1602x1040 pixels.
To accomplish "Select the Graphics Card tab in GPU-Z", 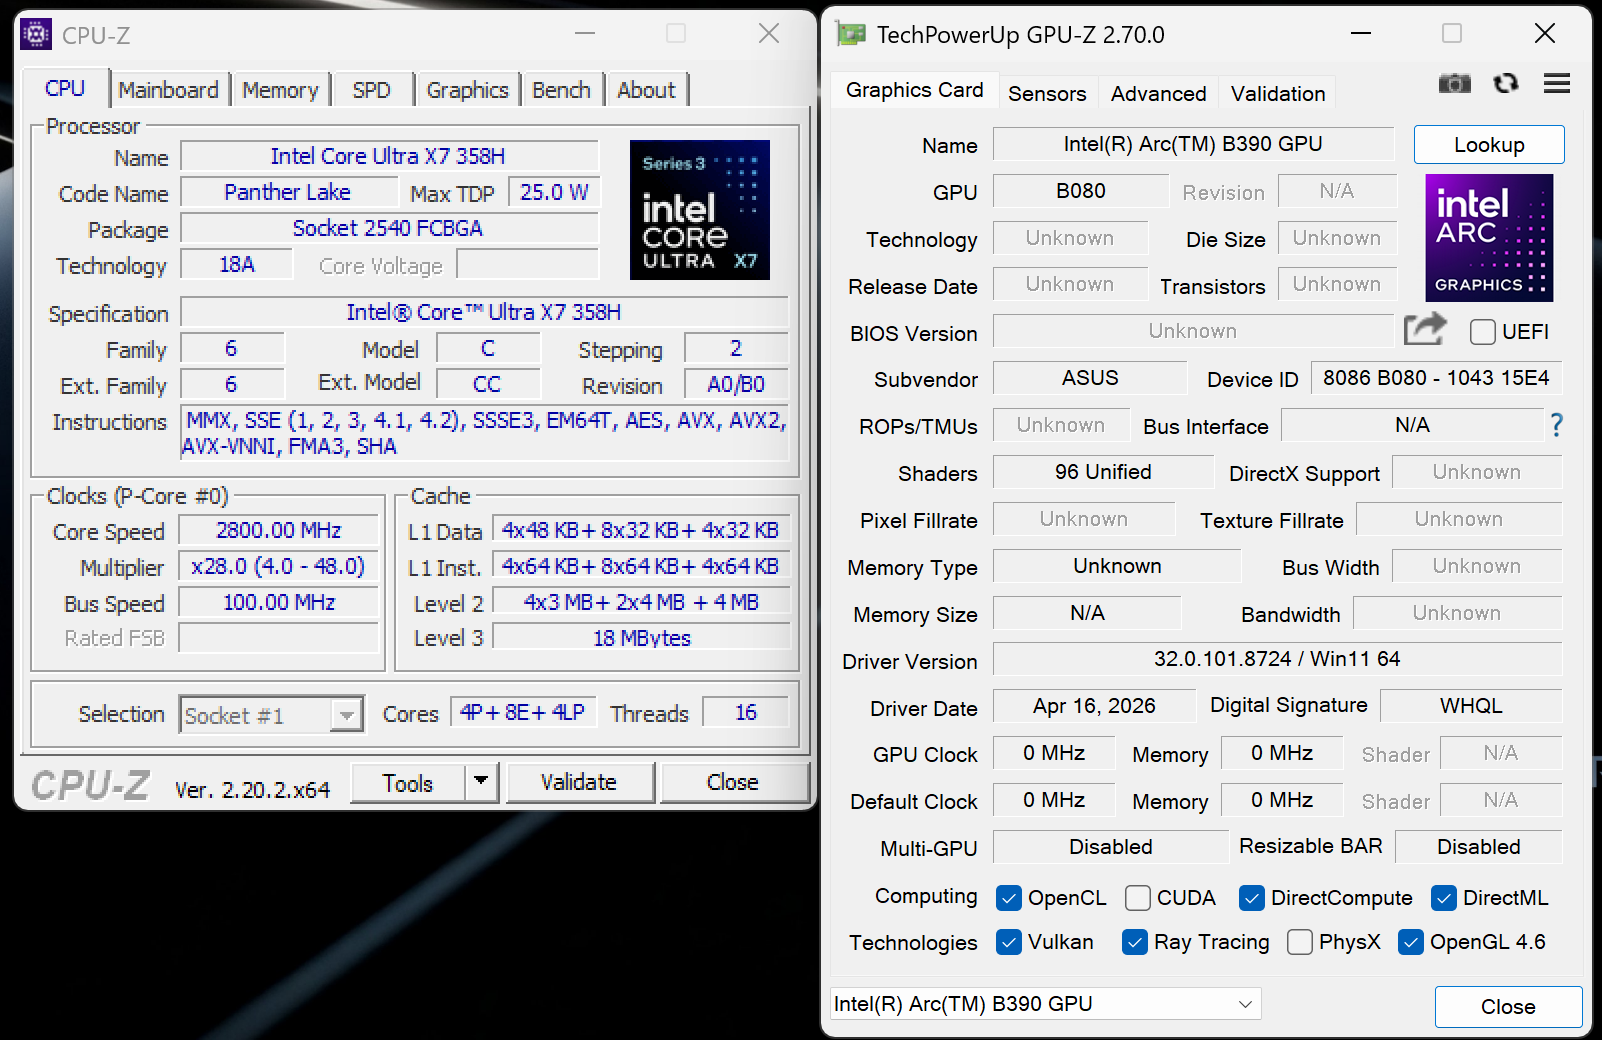I will (x=915, y=90).
